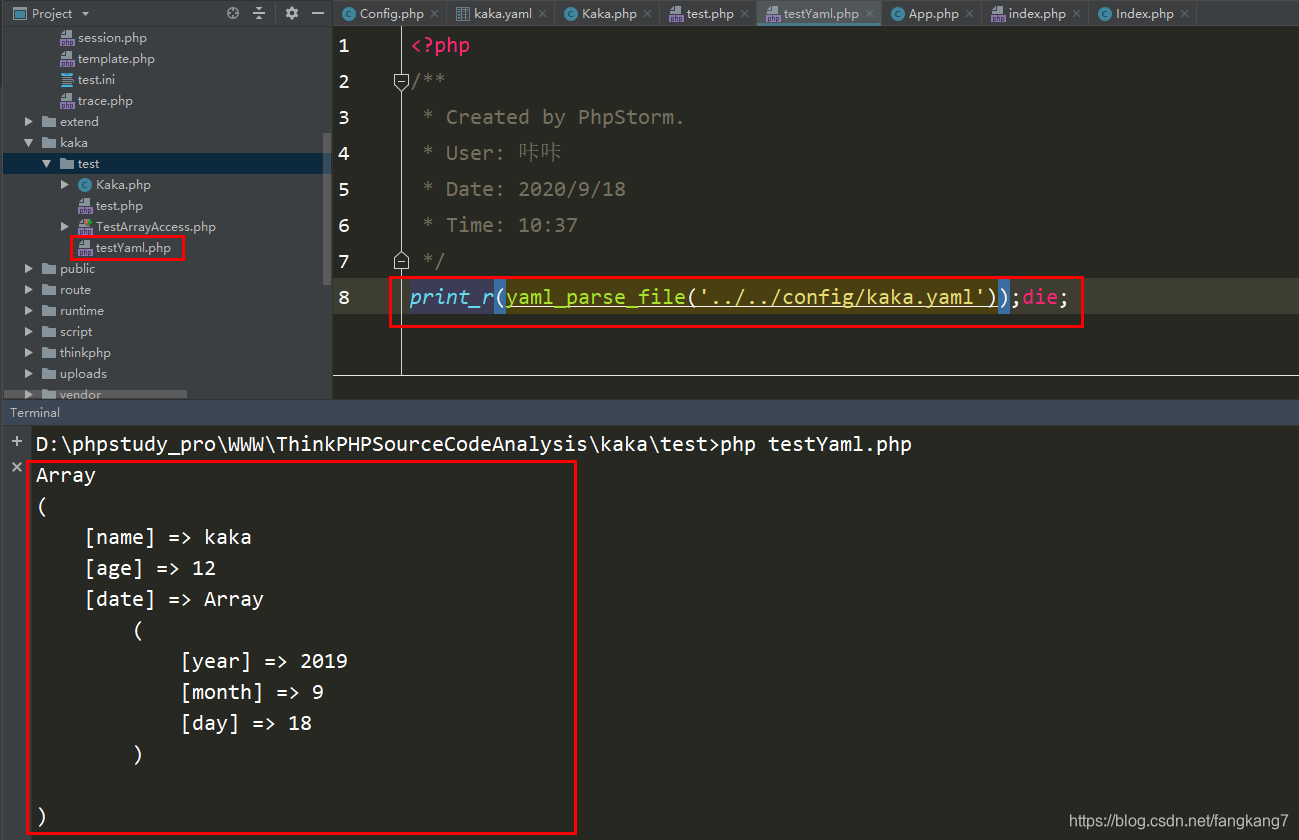The height and width of the screenshot is (840, 1299).
Task: Click the scroll-from-source locate icon
Action: [233, 13]
